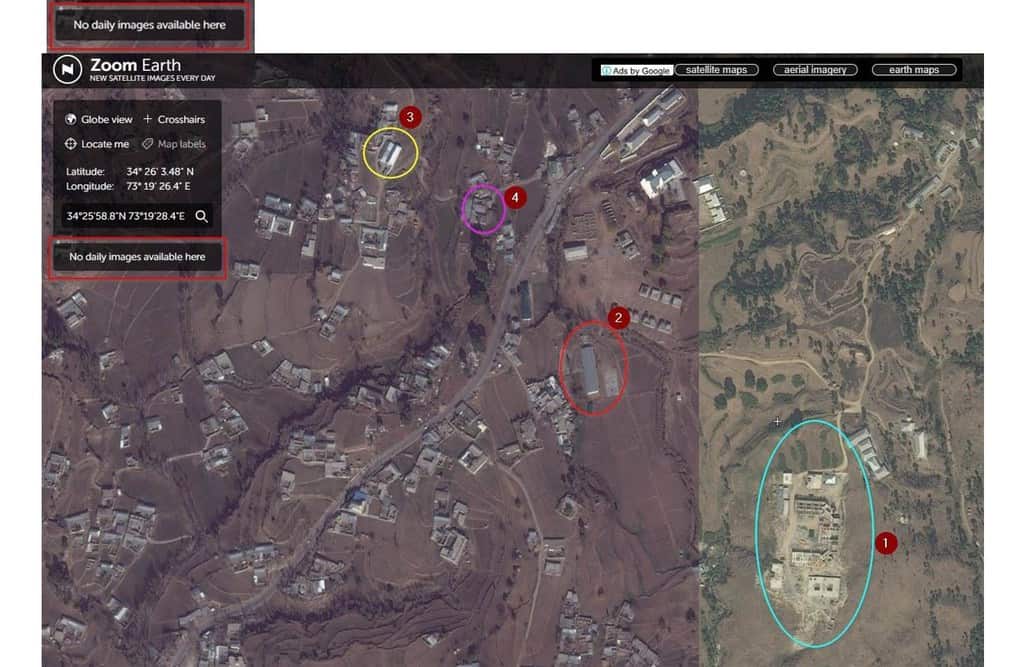Click the globe icon for Globe view
Image resolution: width=1024 pixels, height=667 pixels.
[x=71, y=120]
